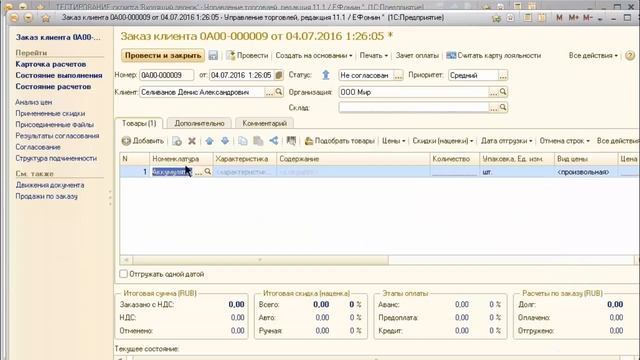This screenshot has width=640, height=360.
Task: Open the Отмена строк dropdown
Action: [x=564, y=141]
